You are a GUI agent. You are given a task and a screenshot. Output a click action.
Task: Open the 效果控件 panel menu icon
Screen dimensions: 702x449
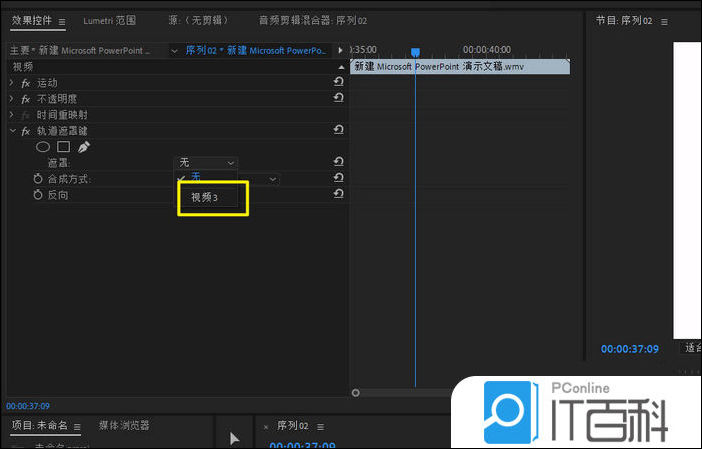(62, 21)
